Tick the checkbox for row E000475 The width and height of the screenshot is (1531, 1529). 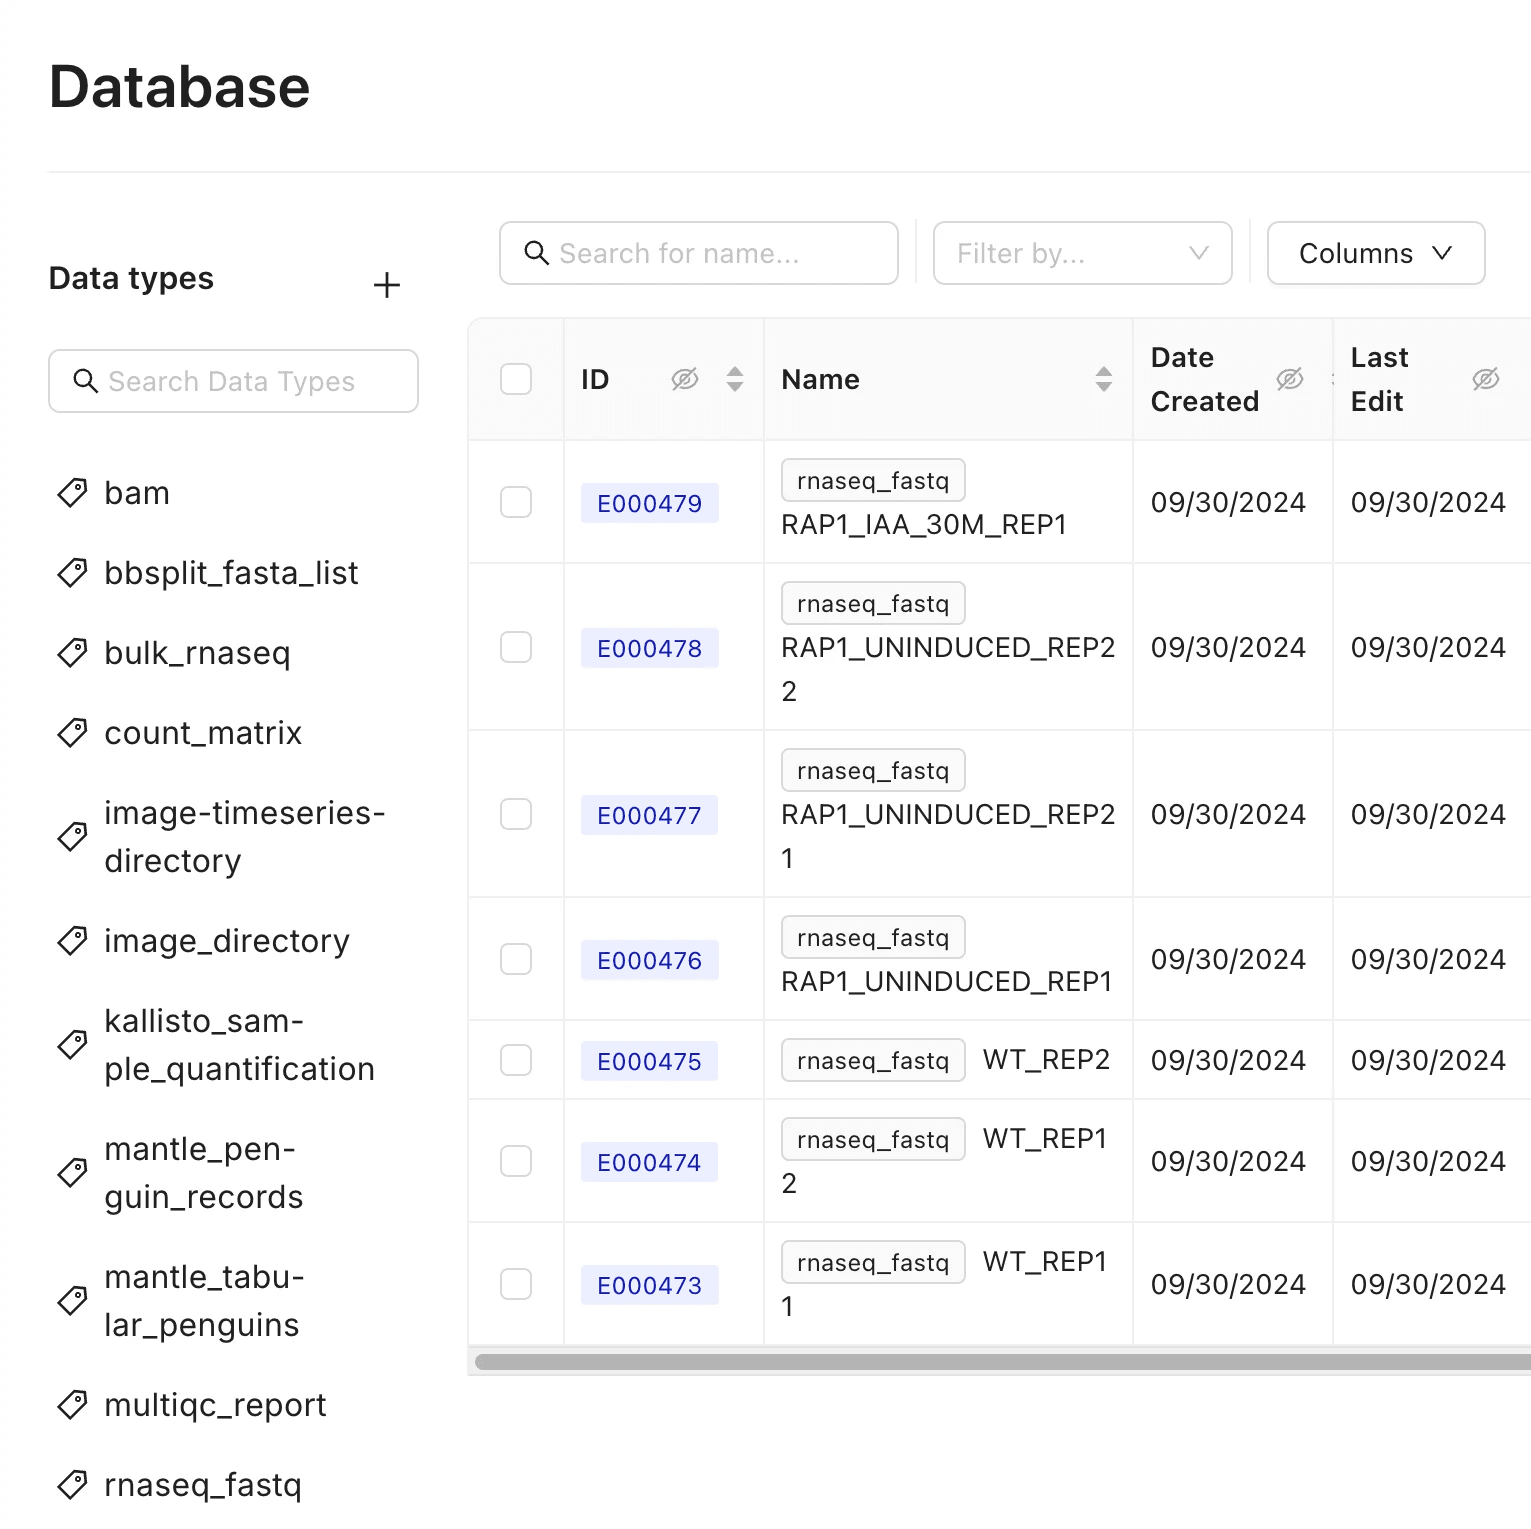pos(516,1060)
